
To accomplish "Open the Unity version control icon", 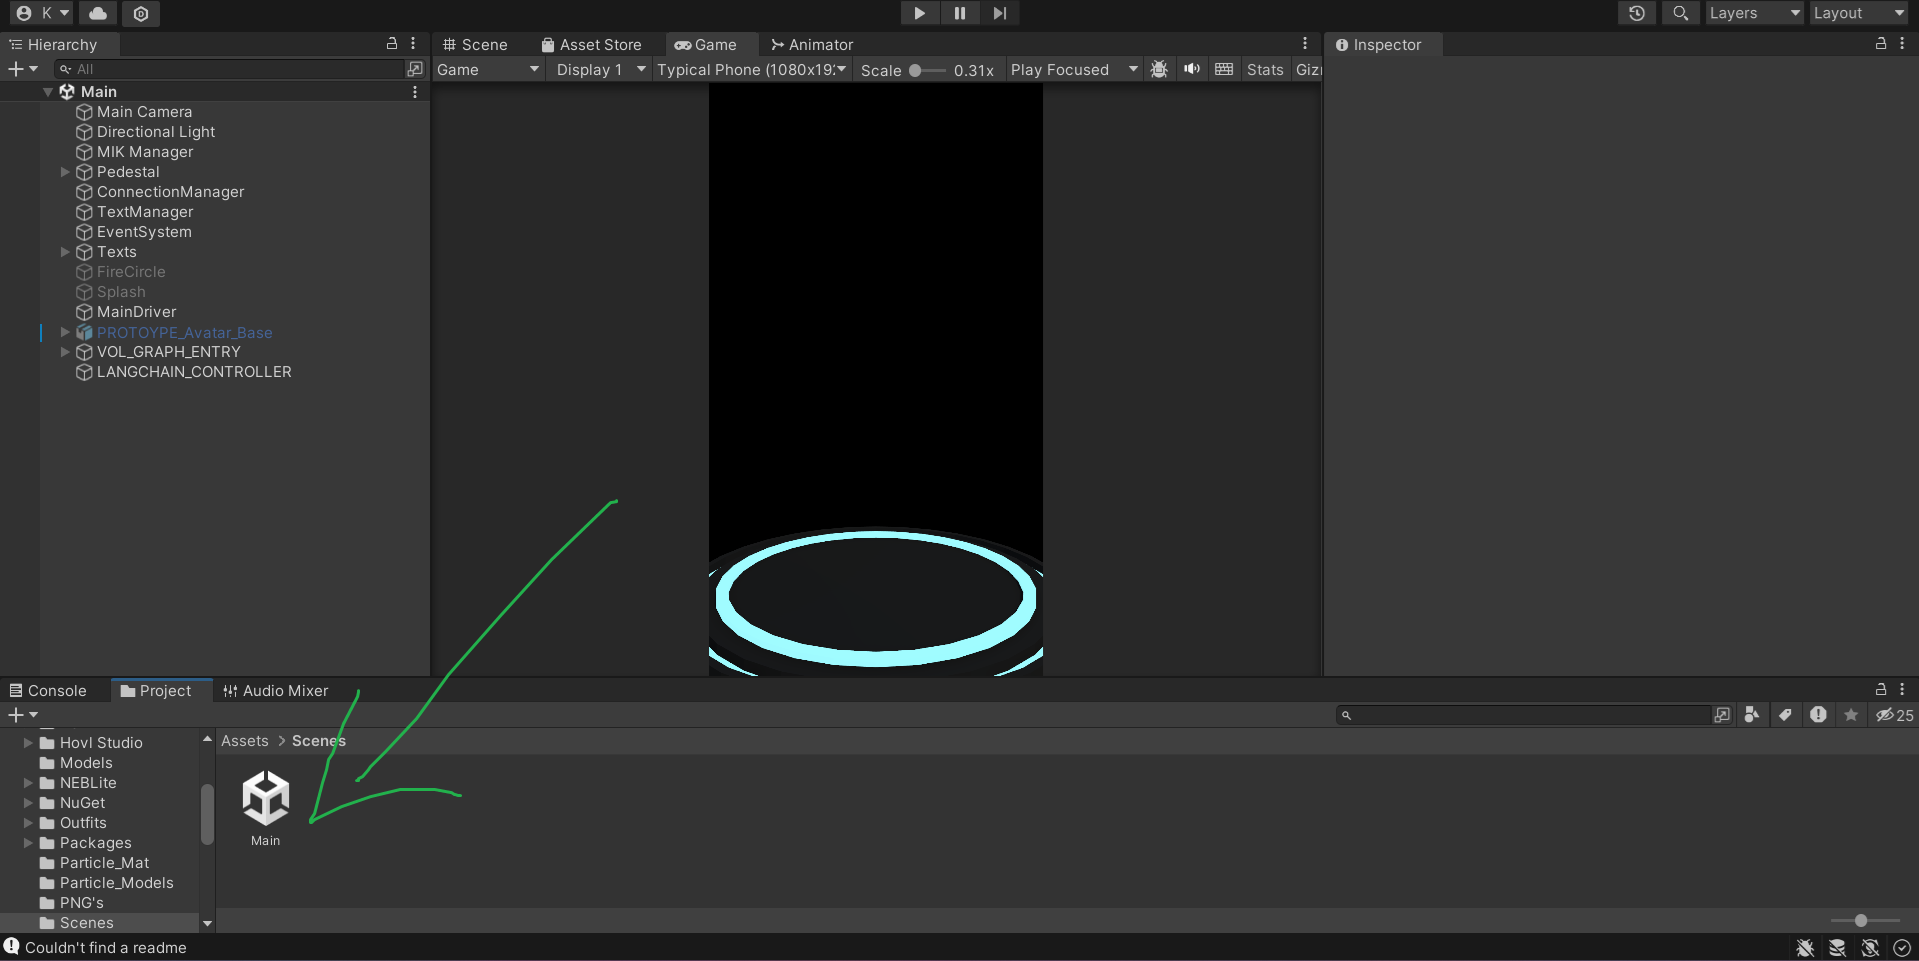I will pyautogui.click(x=141, y=13).
